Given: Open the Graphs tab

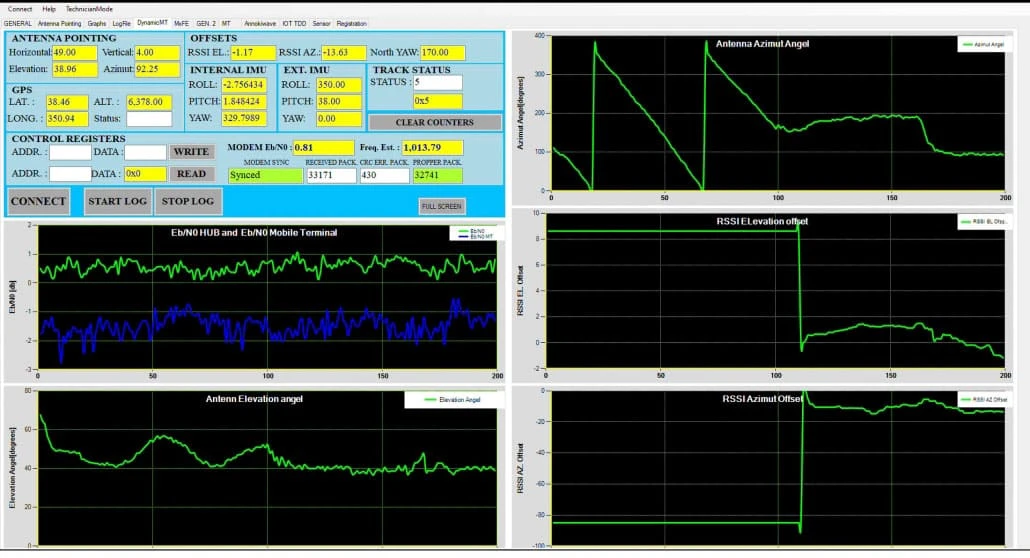Looking at the screenshot, I should (x=96, y=22).
